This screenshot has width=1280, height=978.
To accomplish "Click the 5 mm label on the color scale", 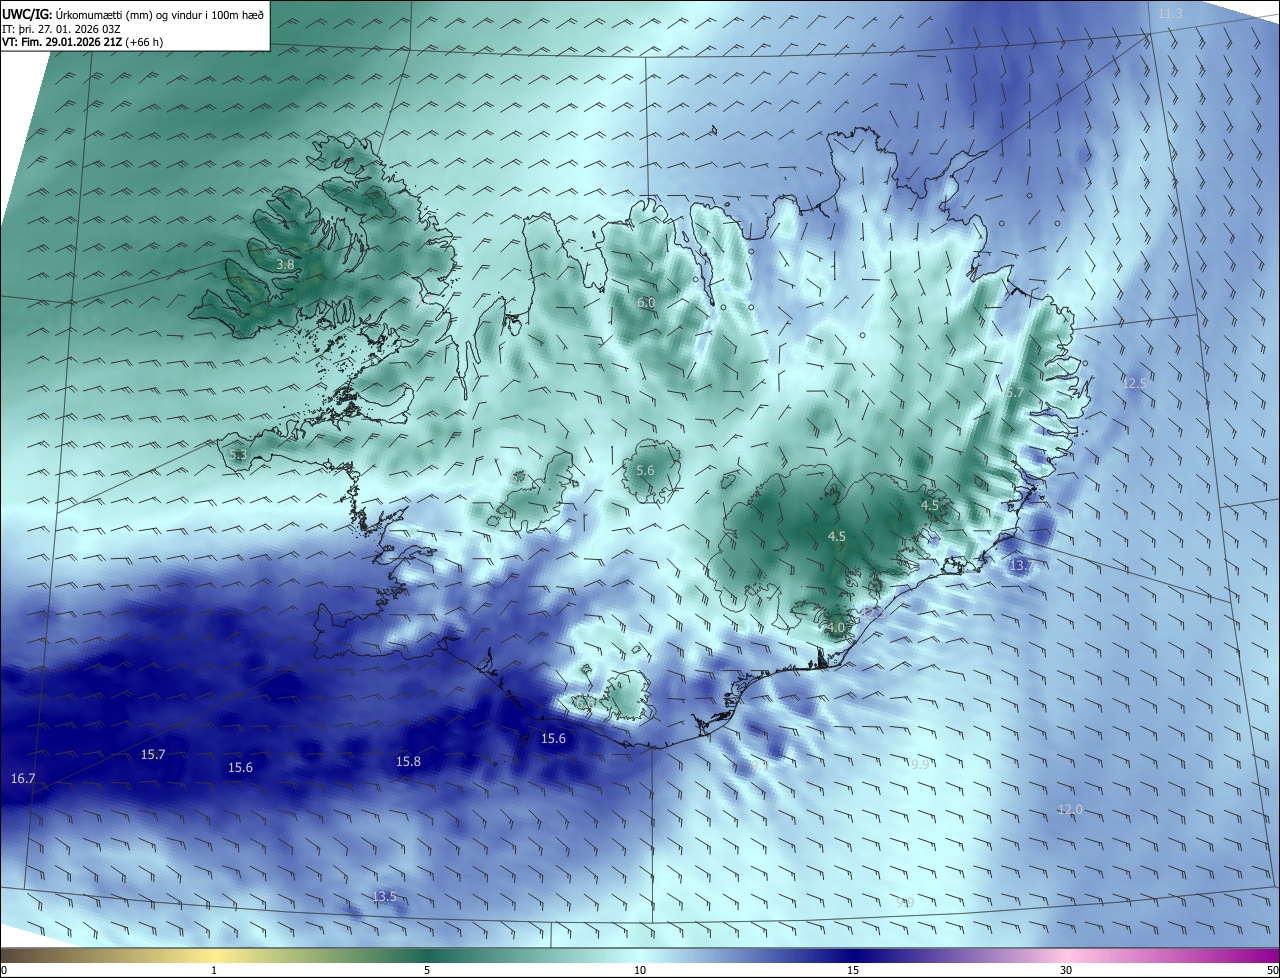I will (427, 970).
